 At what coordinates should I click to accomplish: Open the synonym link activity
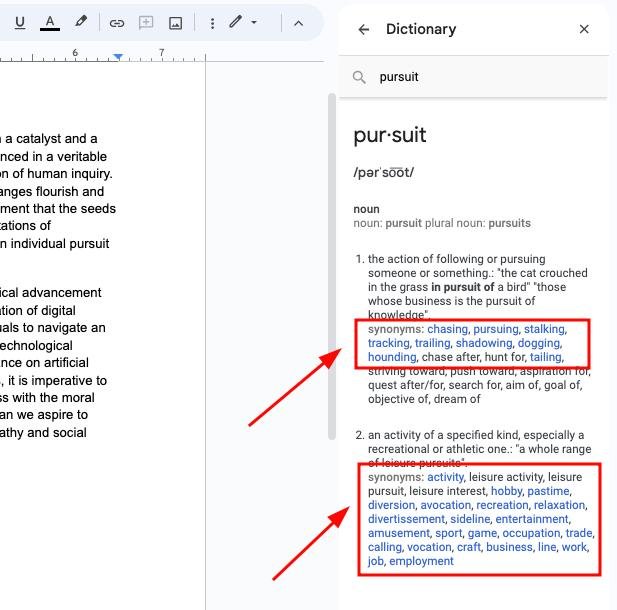pyautogui.click(x=445, y=477)
